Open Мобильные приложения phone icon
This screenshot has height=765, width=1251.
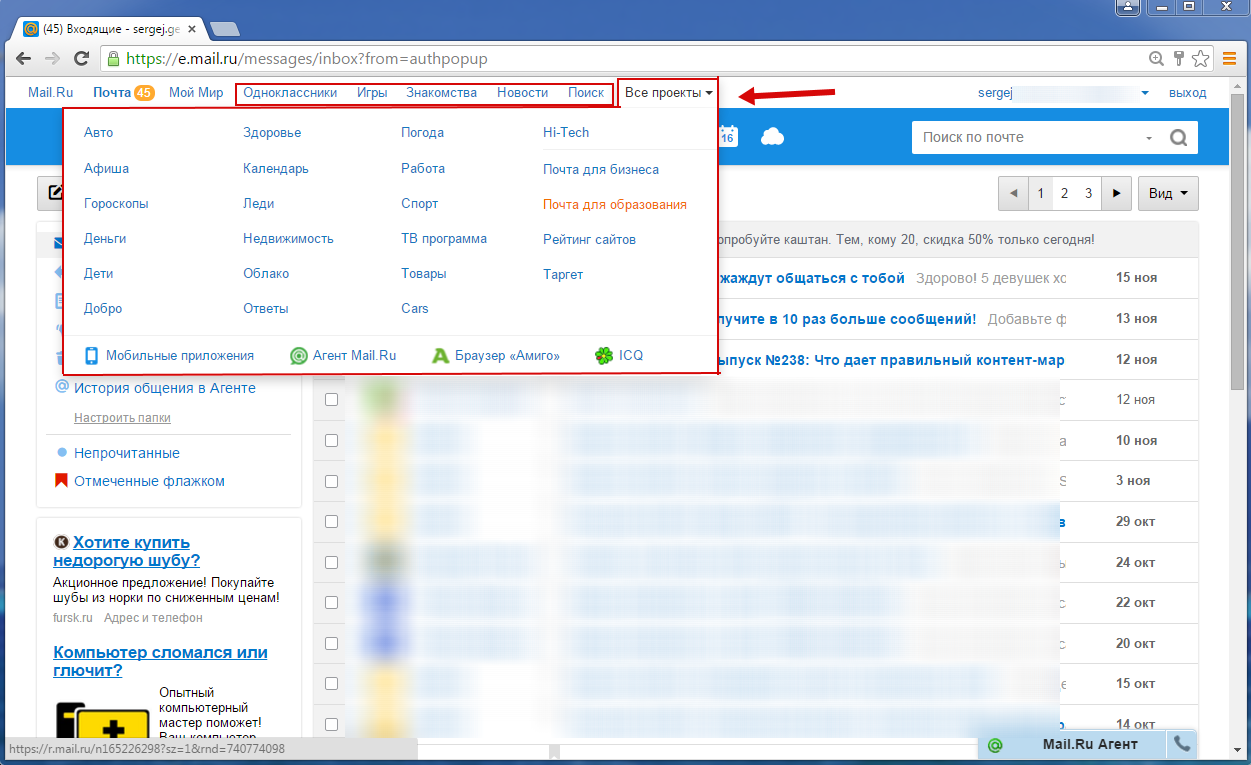(91, 355)
